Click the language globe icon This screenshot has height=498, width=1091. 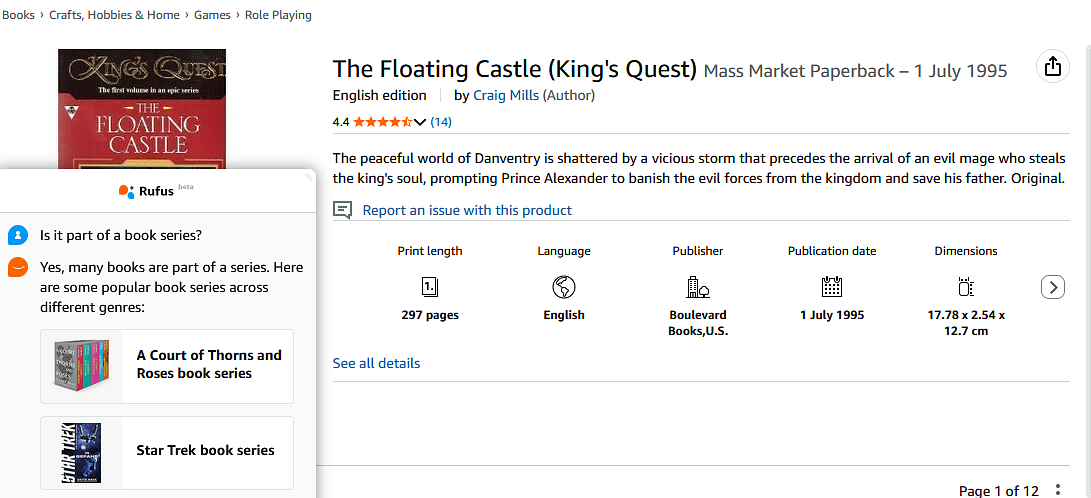[x=564, y=287]
